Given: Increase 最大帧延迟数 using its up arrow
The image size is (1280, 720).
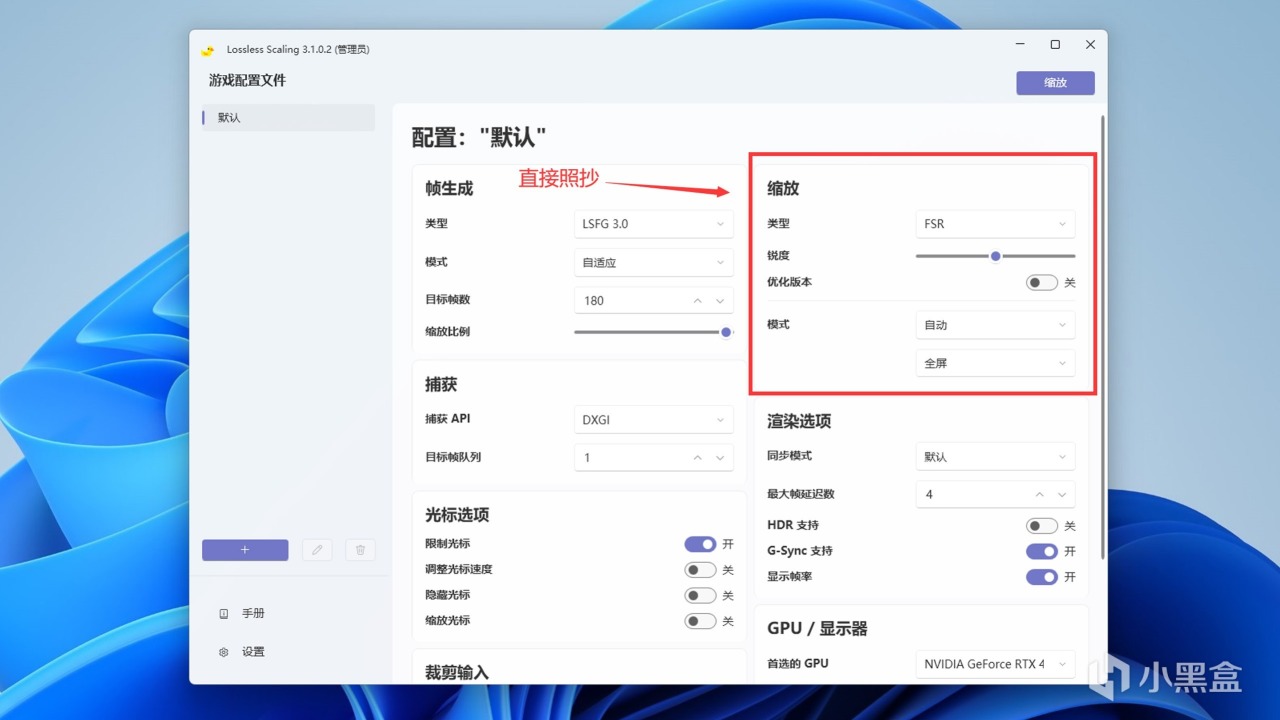Looking at the screenshot, I should click(x=1040, y=495).
